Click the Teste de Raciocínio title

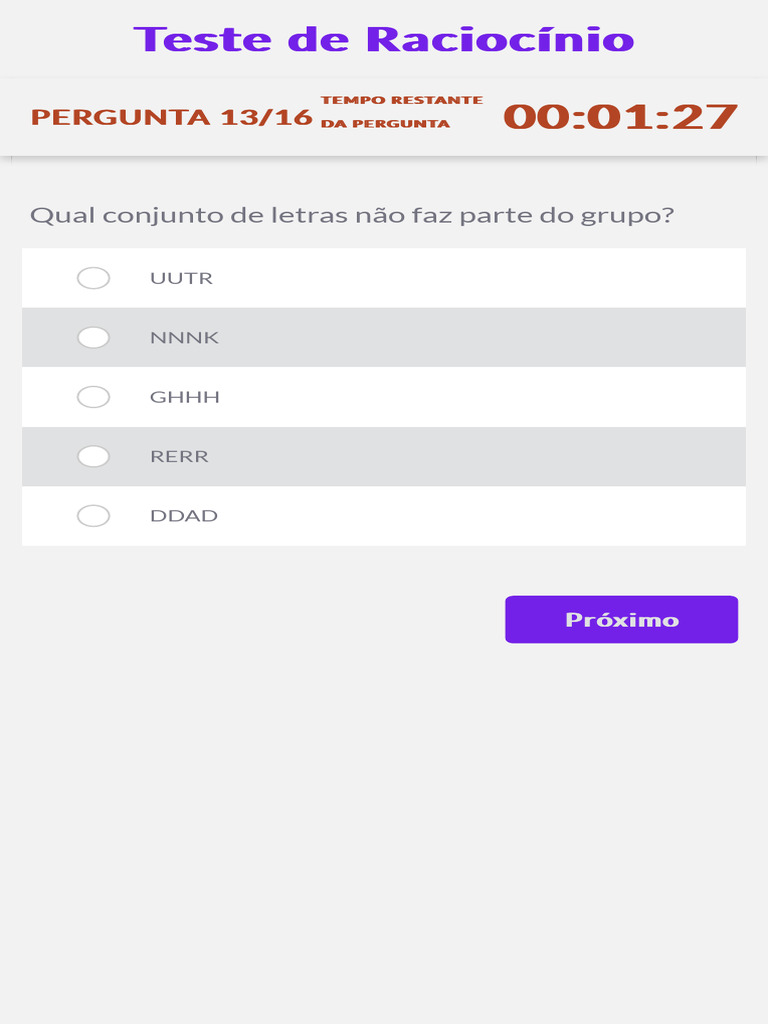pos(384,39)
